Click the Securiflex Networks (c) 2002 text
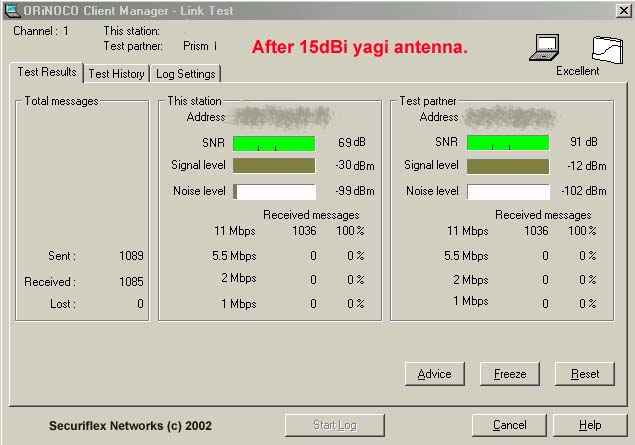This screenshot has width=635, height=445. tap(130, 426)
